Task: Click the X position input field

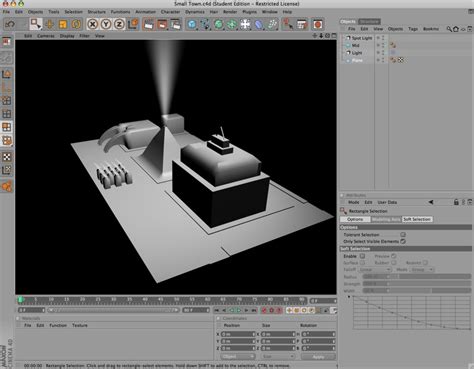Action: pos(238,334)
